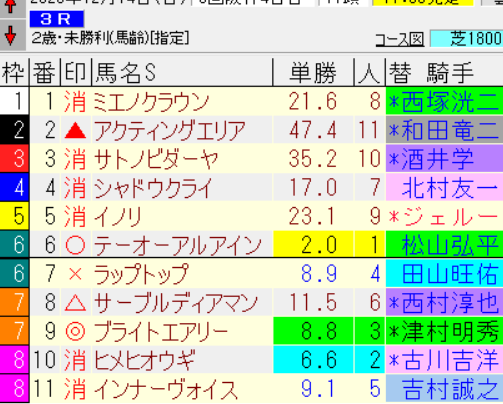Open jockey ジェルー cell
Image resolution: width=503 pixels, height=404 pixels.
(x=444, y=216)
